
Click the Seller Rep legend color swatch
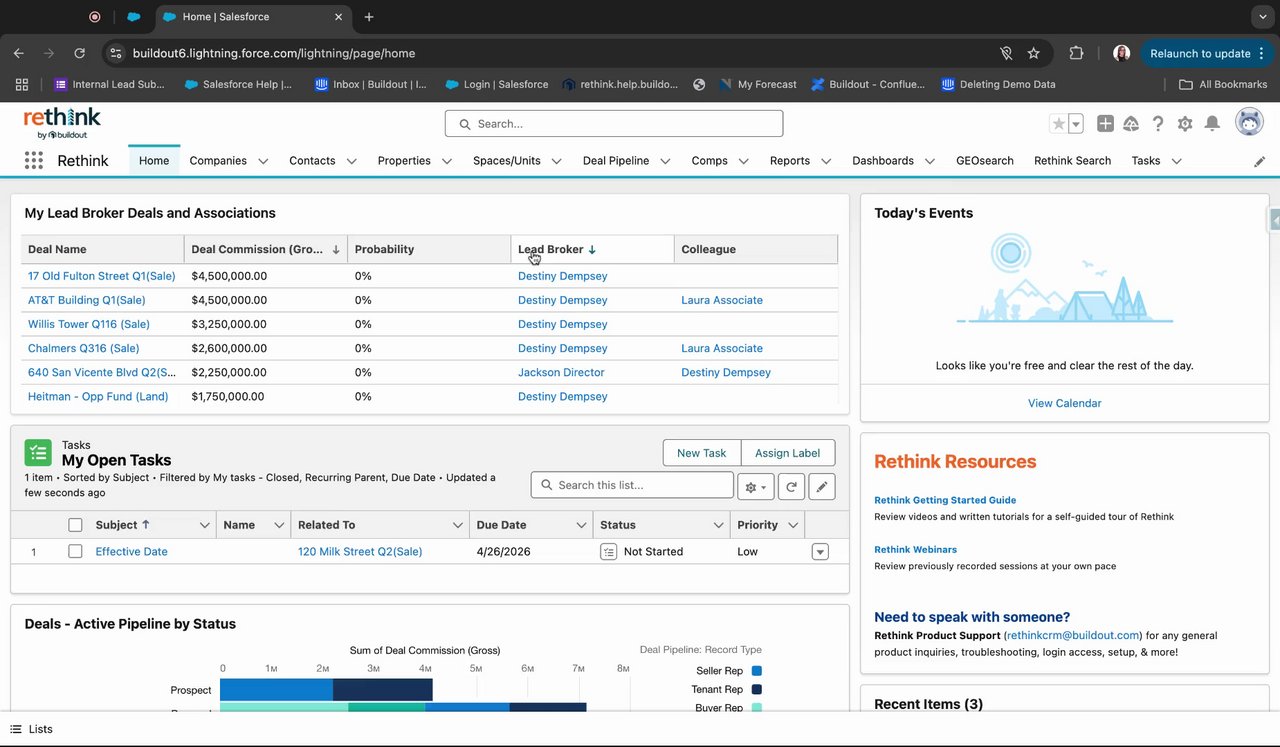point(757,671)
